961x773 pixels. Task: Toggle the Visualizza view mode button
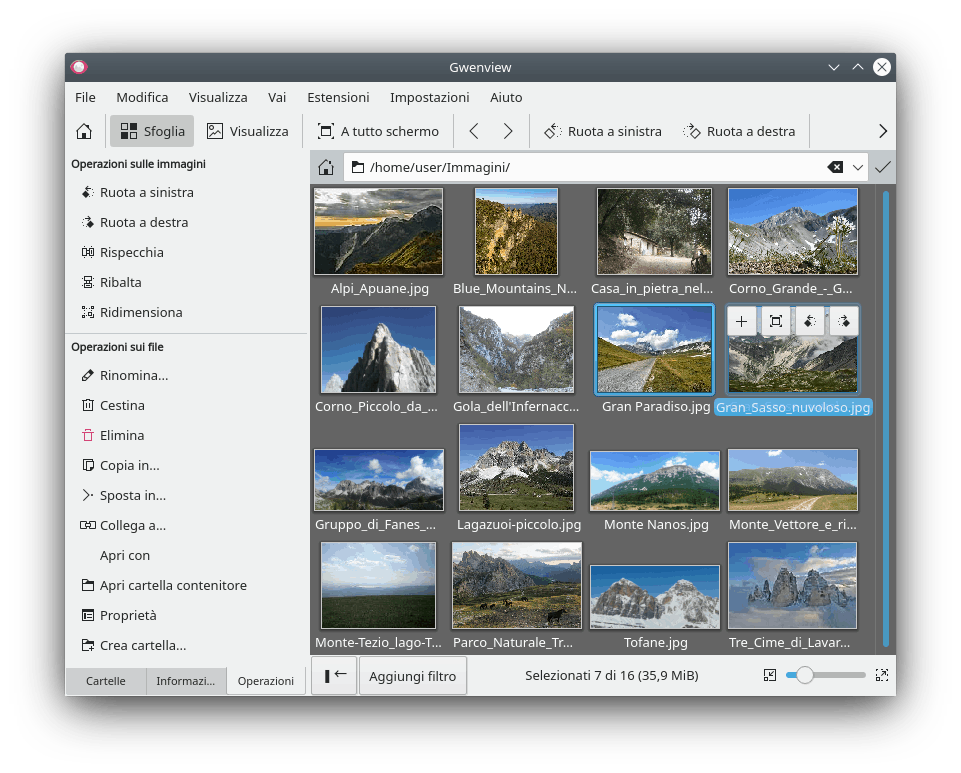click(x=247, y=131)
